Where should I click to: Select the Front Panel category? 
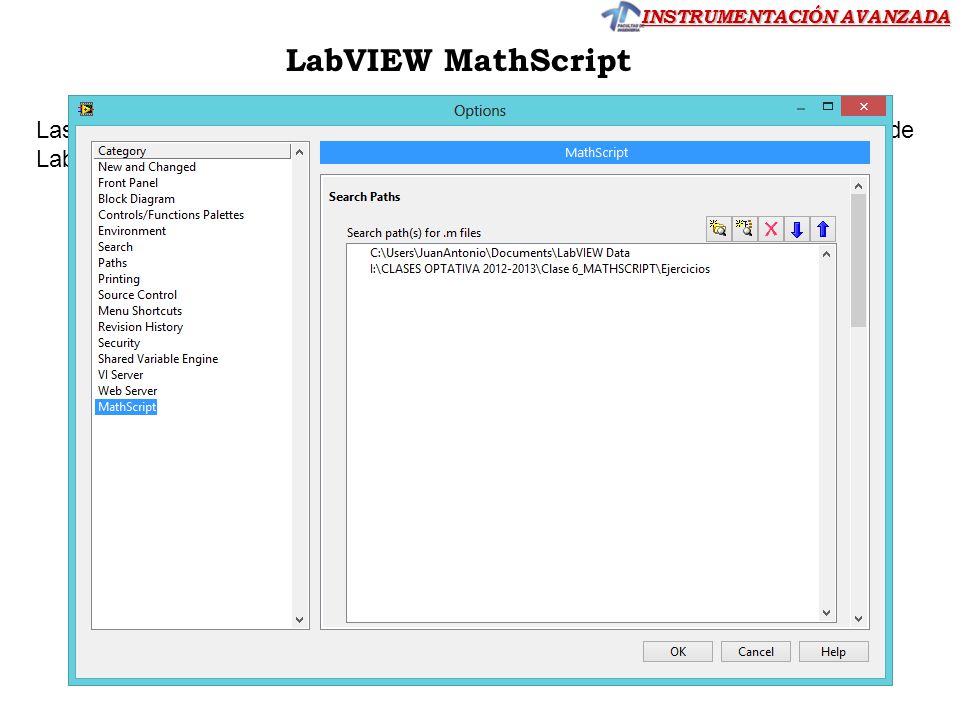[128, 182]
